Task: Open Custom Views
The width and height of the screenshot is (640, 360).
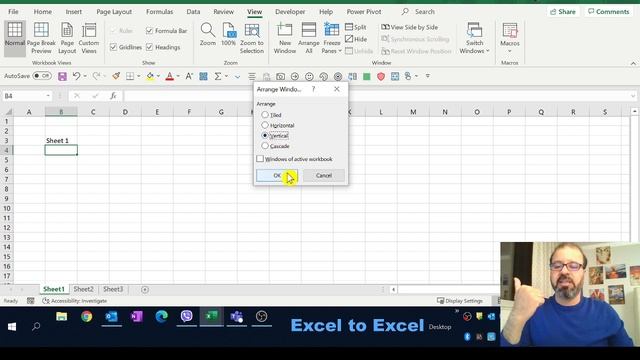Action: coord(89,38)
